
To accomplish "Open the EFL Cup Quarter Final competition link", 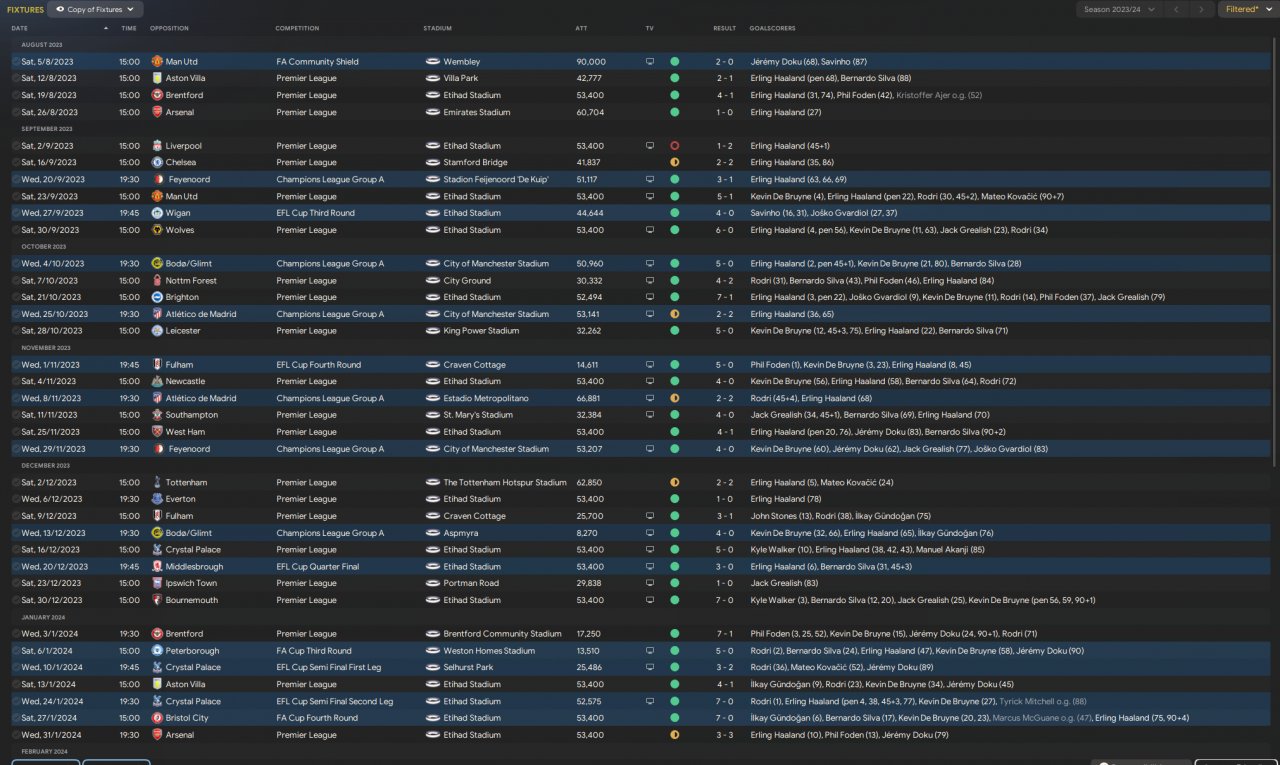I will (317, 567).
